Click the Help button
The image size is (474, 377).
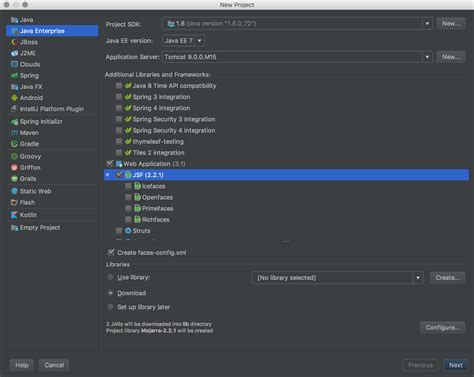coord(22,365)
